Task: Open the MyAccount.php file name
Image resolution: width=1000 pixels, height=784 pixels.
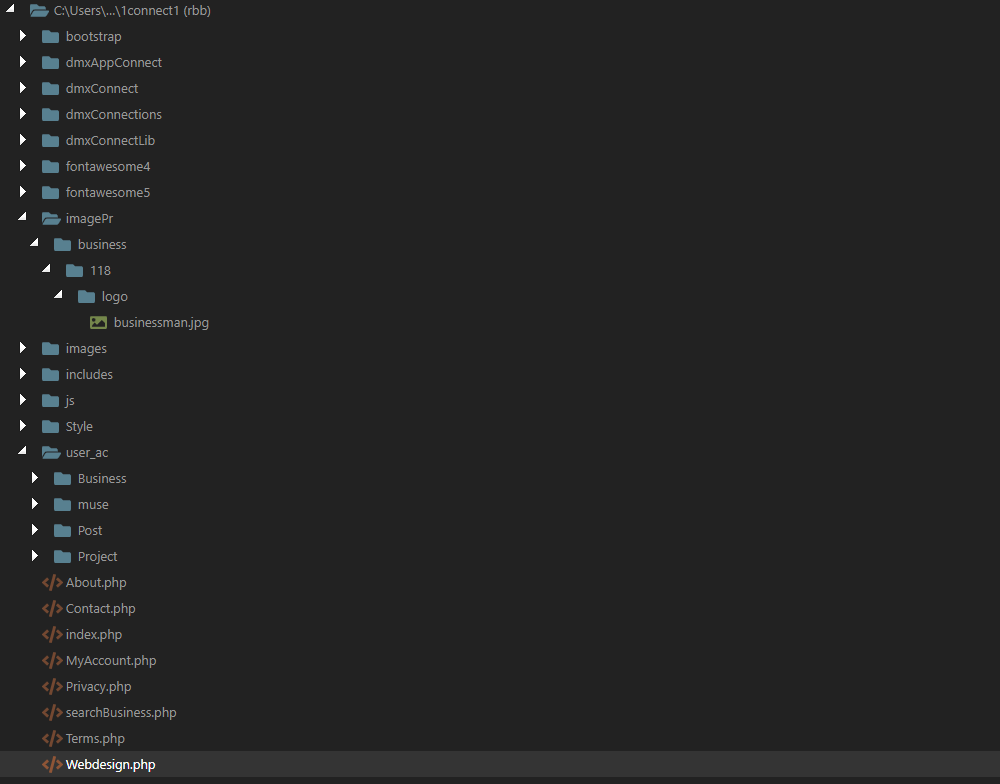Action: click(111, 661)
